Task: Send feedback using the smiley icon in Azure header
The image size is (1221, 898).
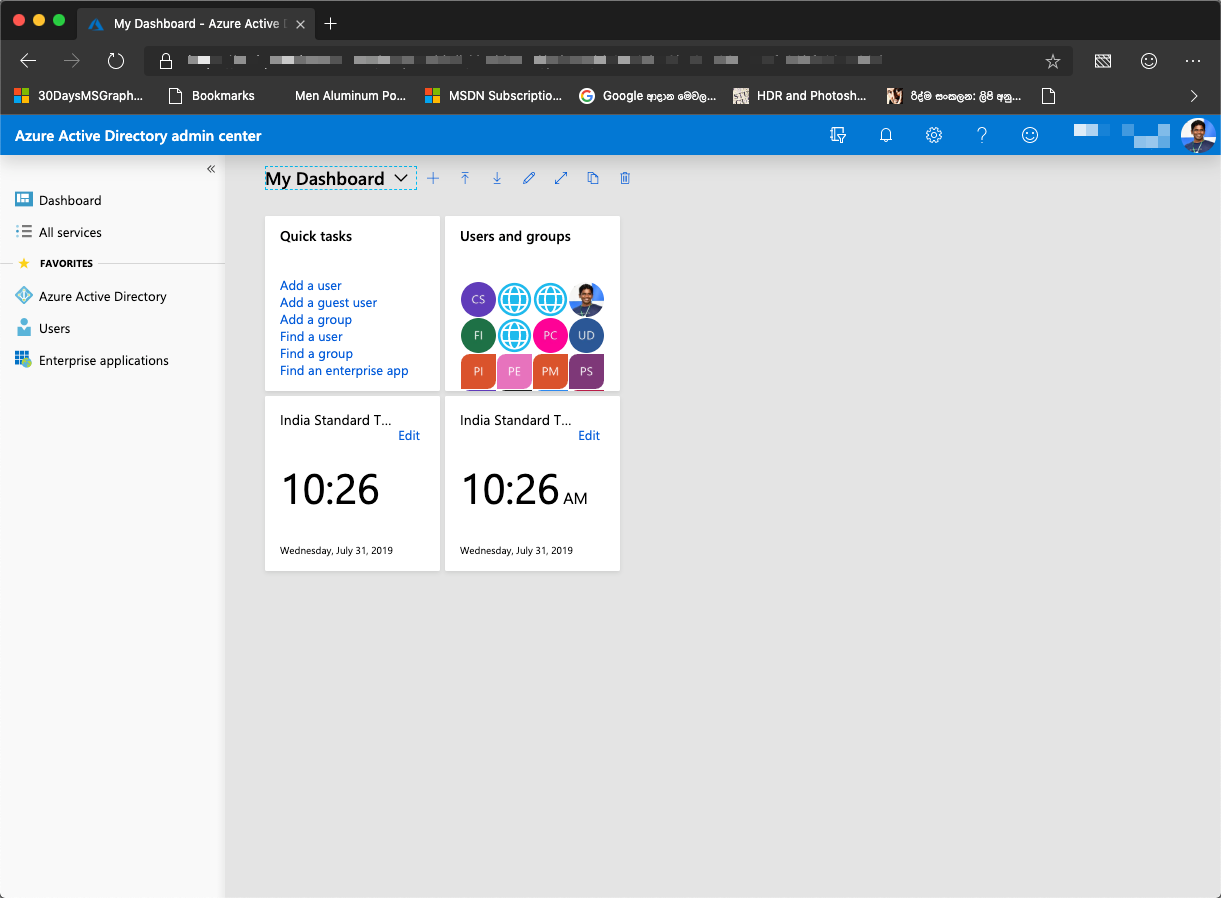Action: tap(1030, 135)
